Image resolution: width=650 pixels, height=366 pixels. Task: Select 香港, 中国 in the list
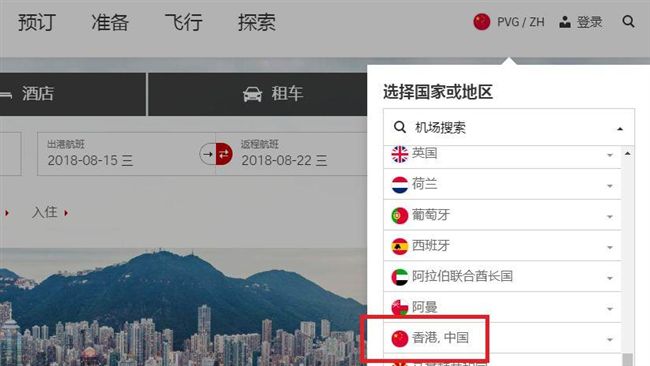tap(502, 338)
